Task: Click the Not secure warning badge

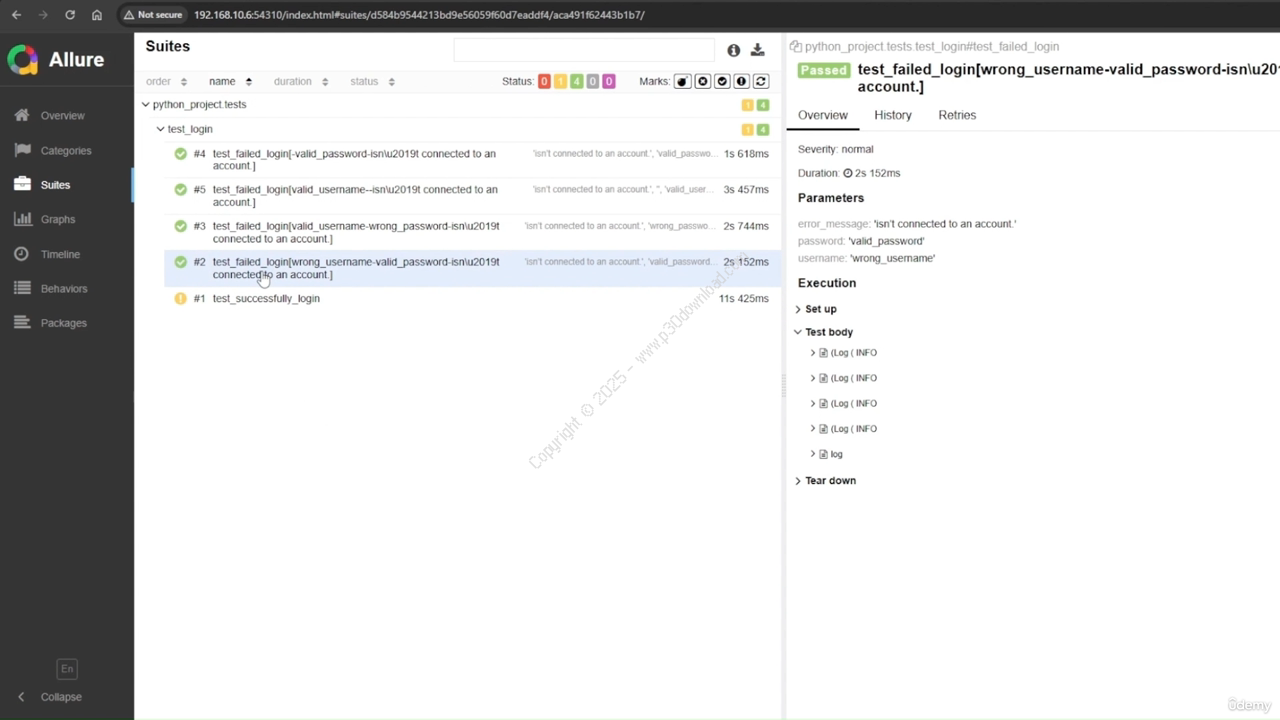Action: [x=153, y=15]
